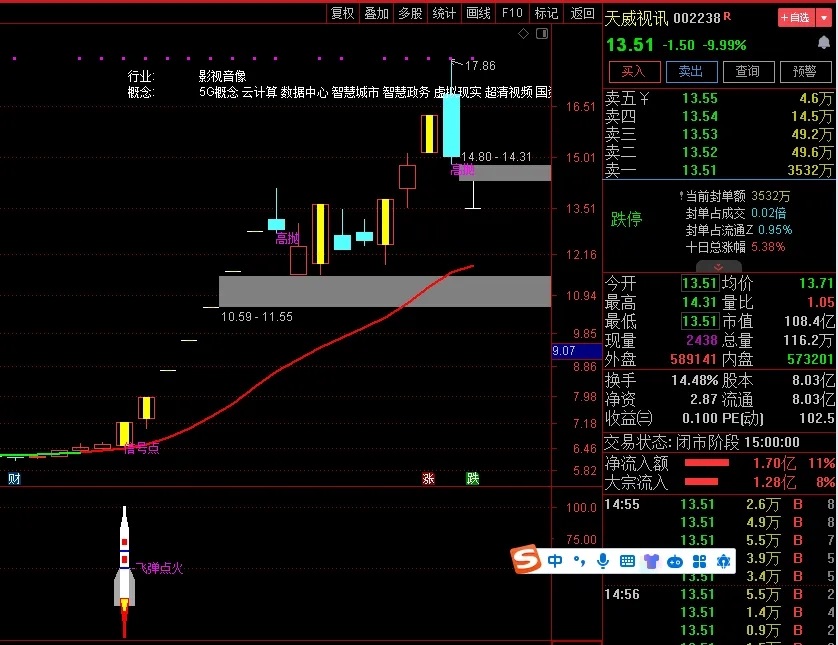Viewport: 838px width, 645px height.
Task: Click the 14:55 trade tick row
Action: [x=719, y=504]
